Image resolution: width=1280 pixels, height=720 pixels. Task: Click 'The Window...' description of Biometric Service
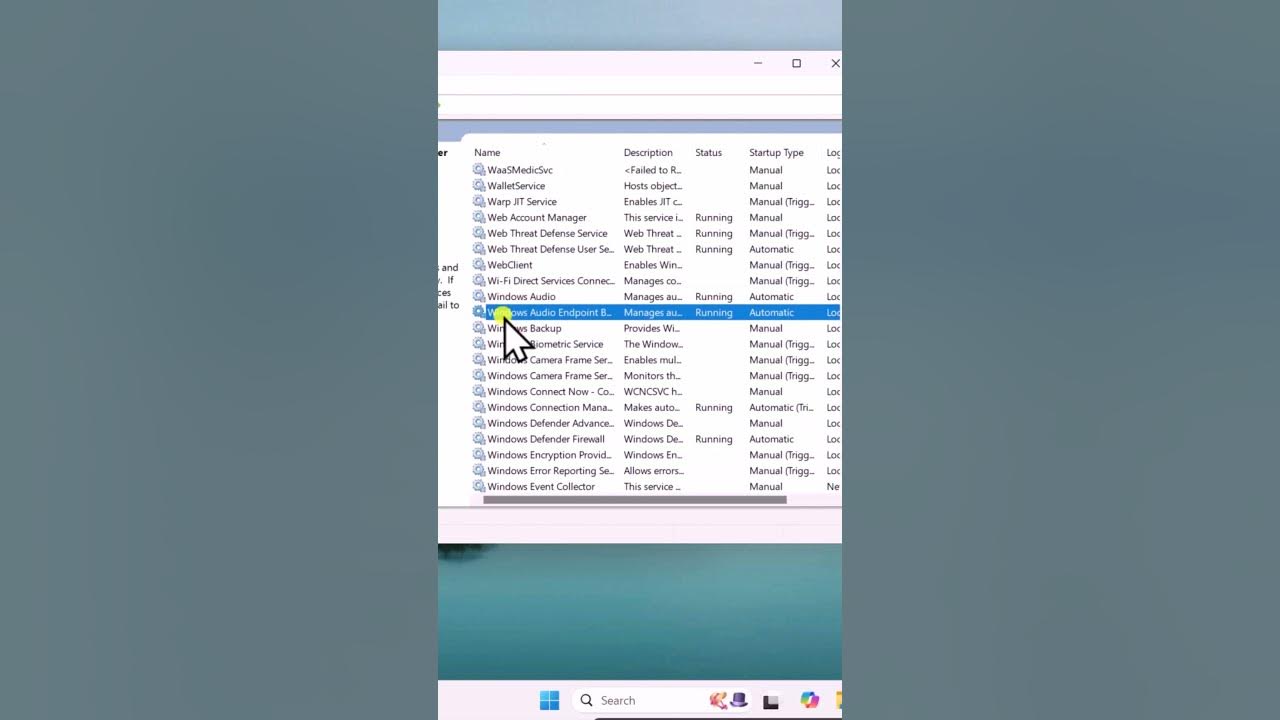pyautogui.click(x=653, y=345)
